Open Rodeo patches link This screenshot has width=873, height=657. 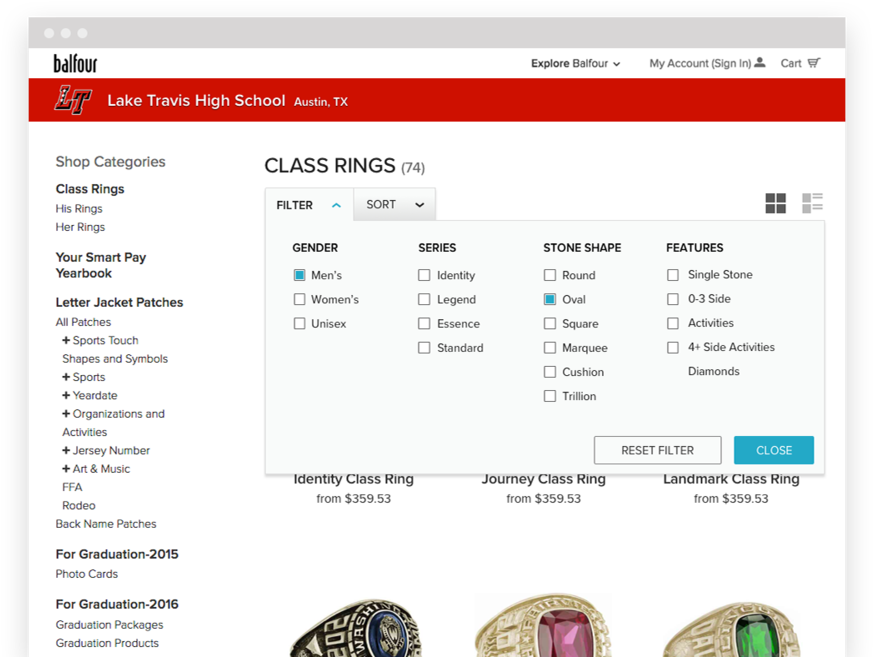tap(79, 506)
